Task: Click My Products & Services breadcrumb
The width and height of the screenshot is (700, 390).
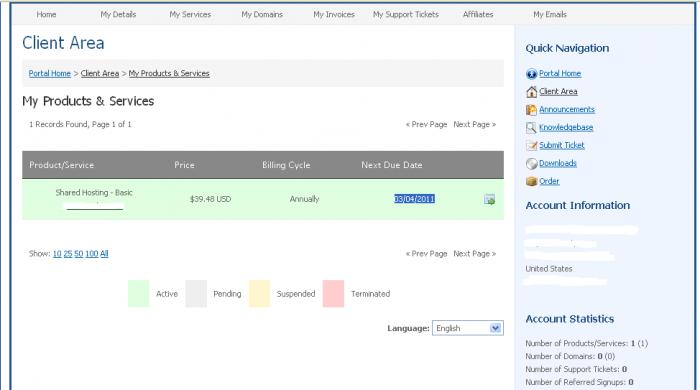Action: click(x=169, y=73)
